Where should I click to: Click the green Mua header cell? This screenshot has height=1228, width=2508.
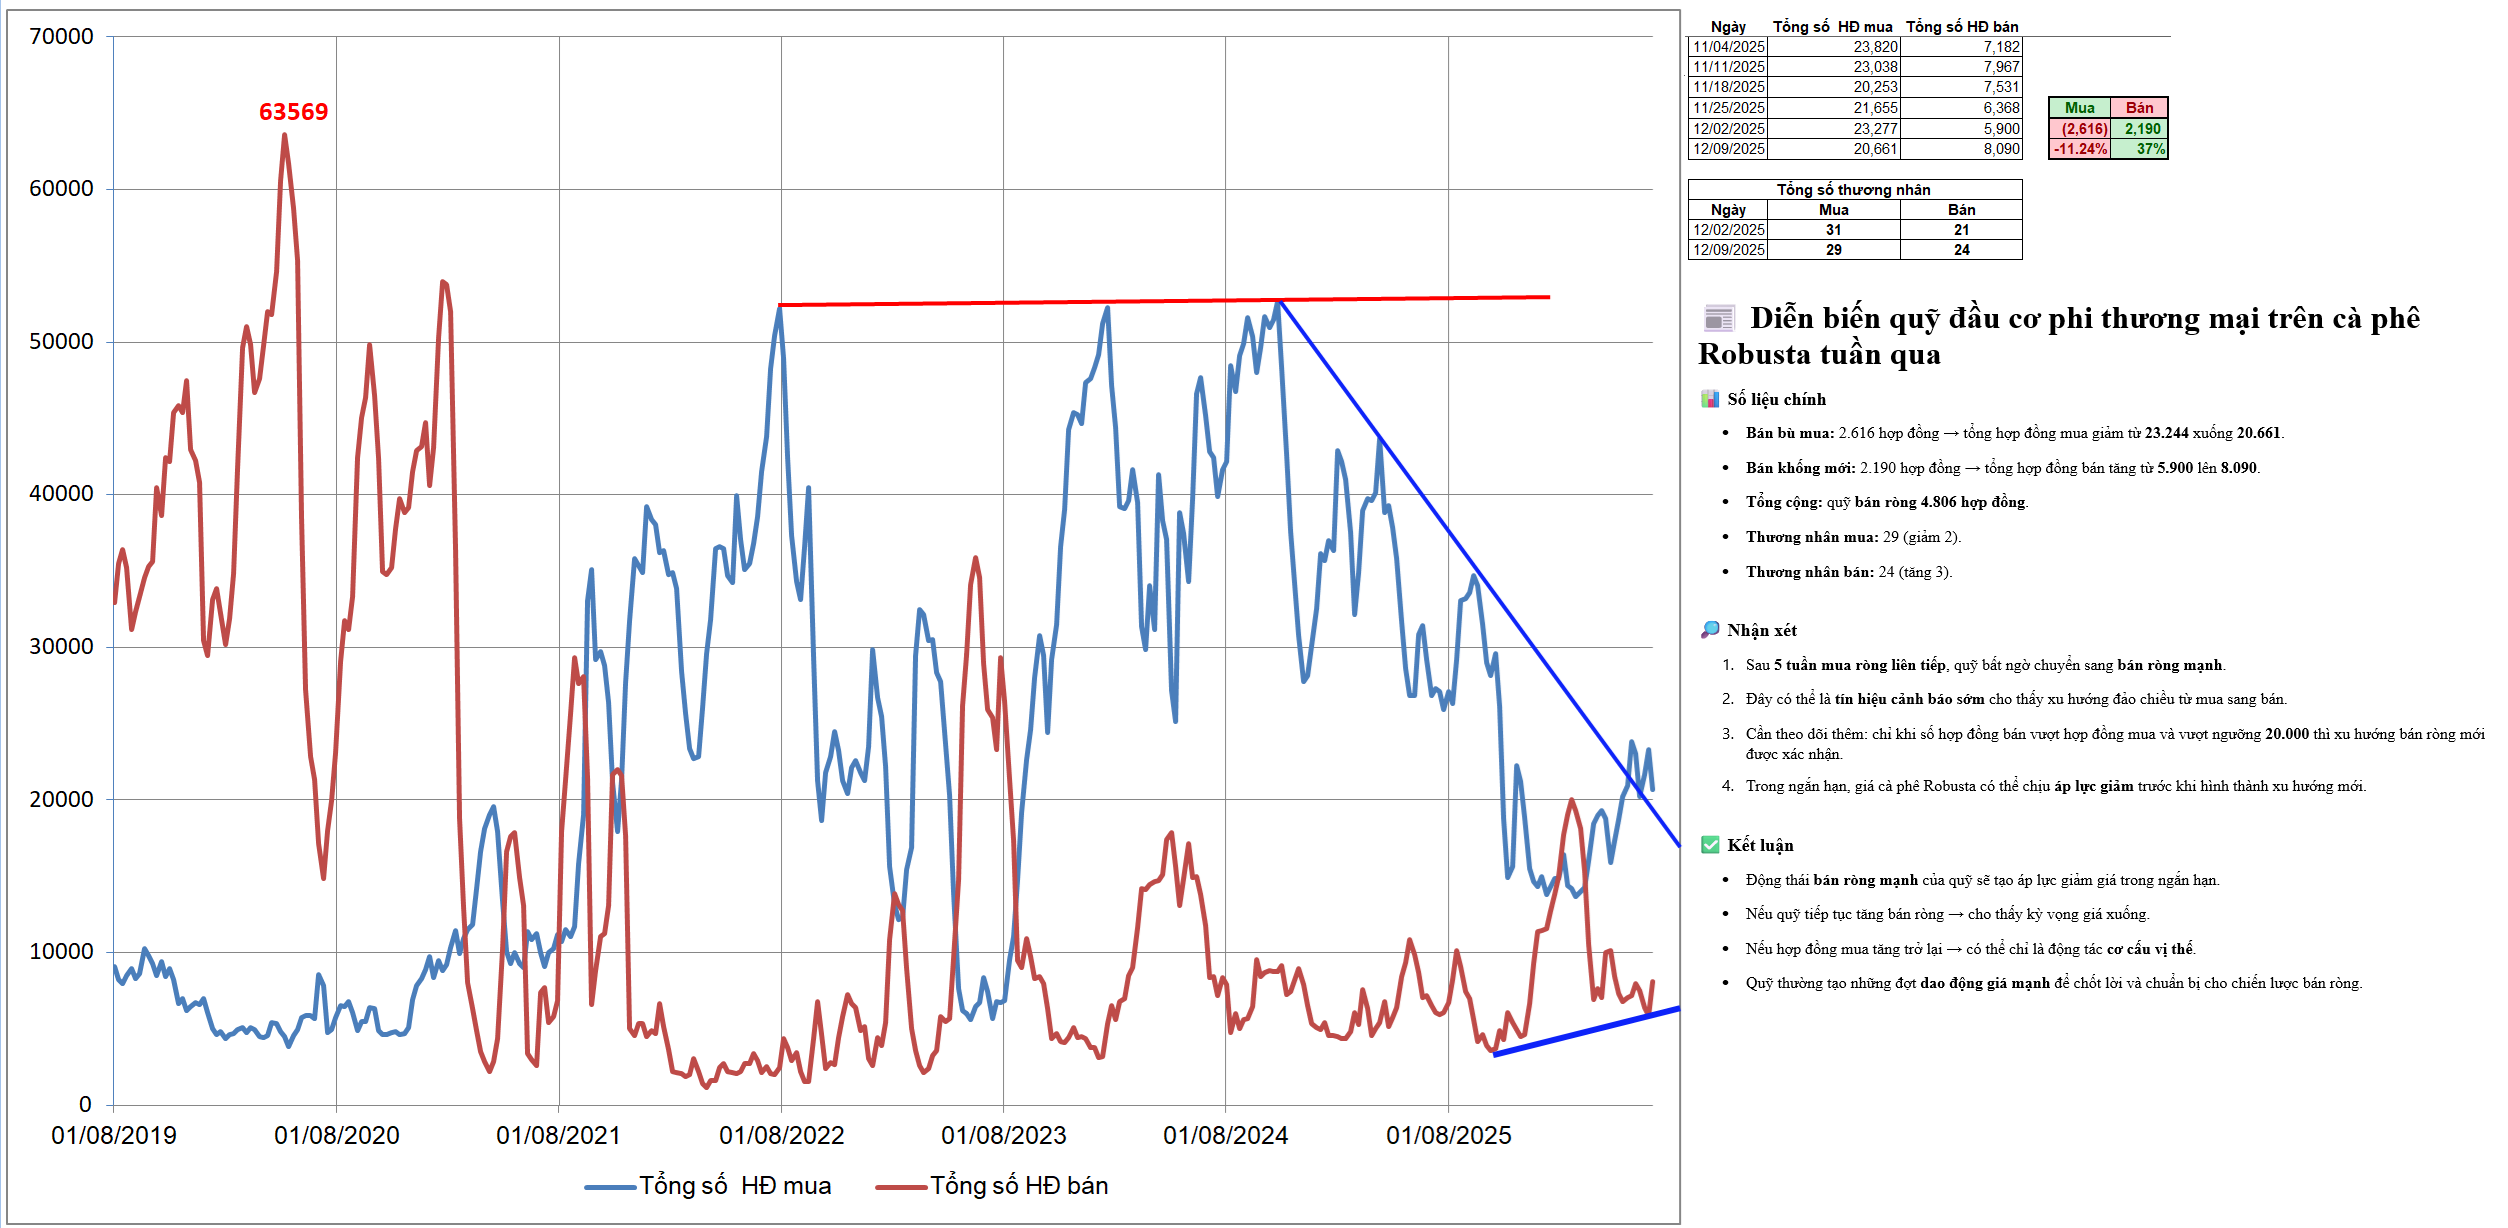[2079, 108]
